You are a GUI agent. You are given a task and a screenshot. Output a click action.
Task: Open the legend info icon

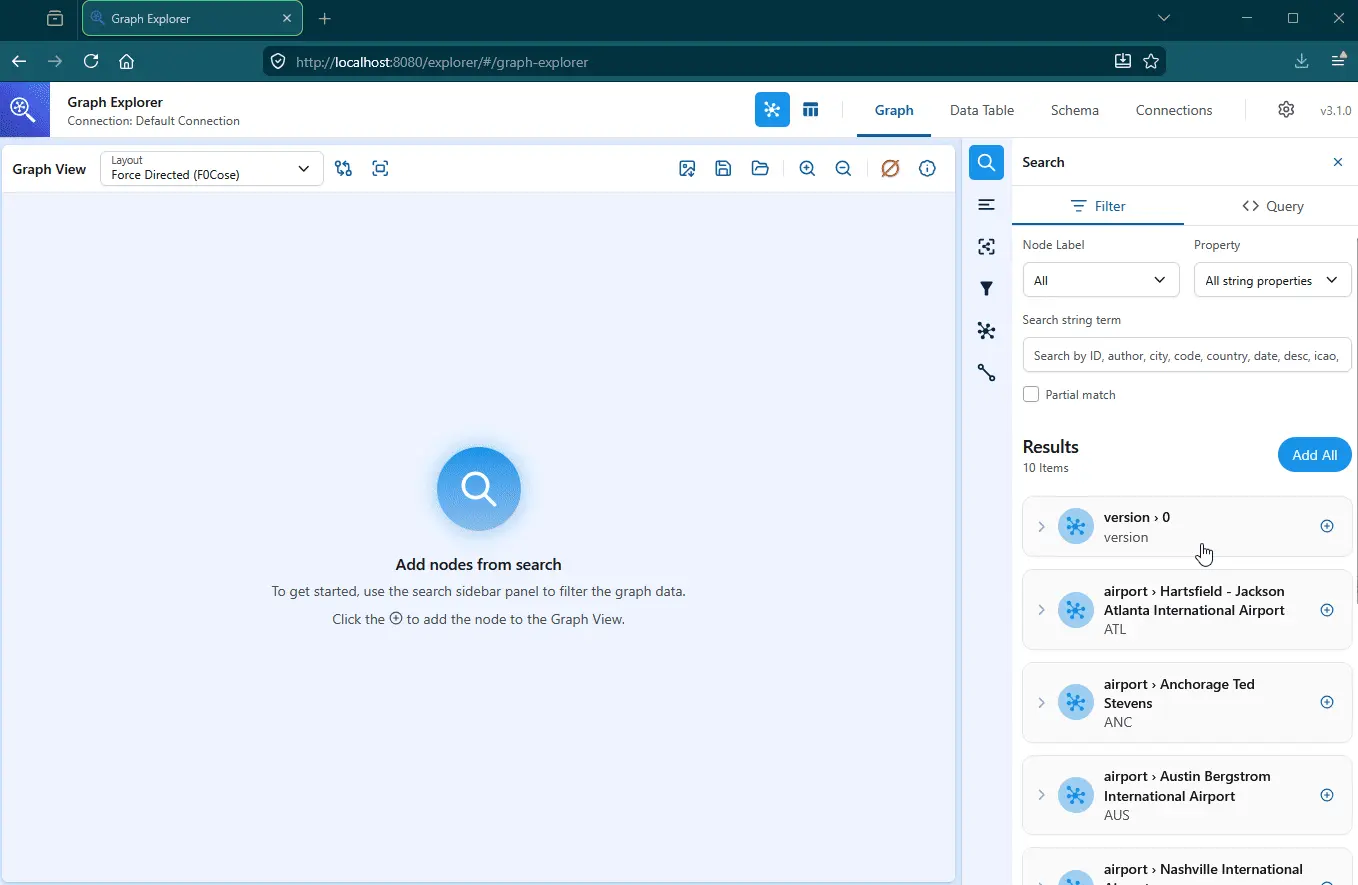[927, 169]
